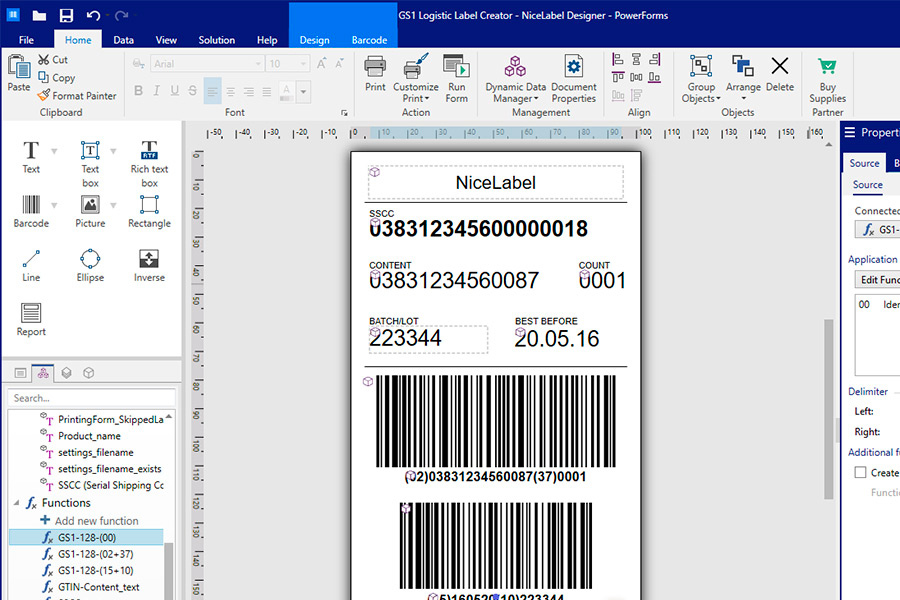The height and width of the screenshot is (600, 900).
Task: Select the Barcode tool
Action: tap(31, 211)
